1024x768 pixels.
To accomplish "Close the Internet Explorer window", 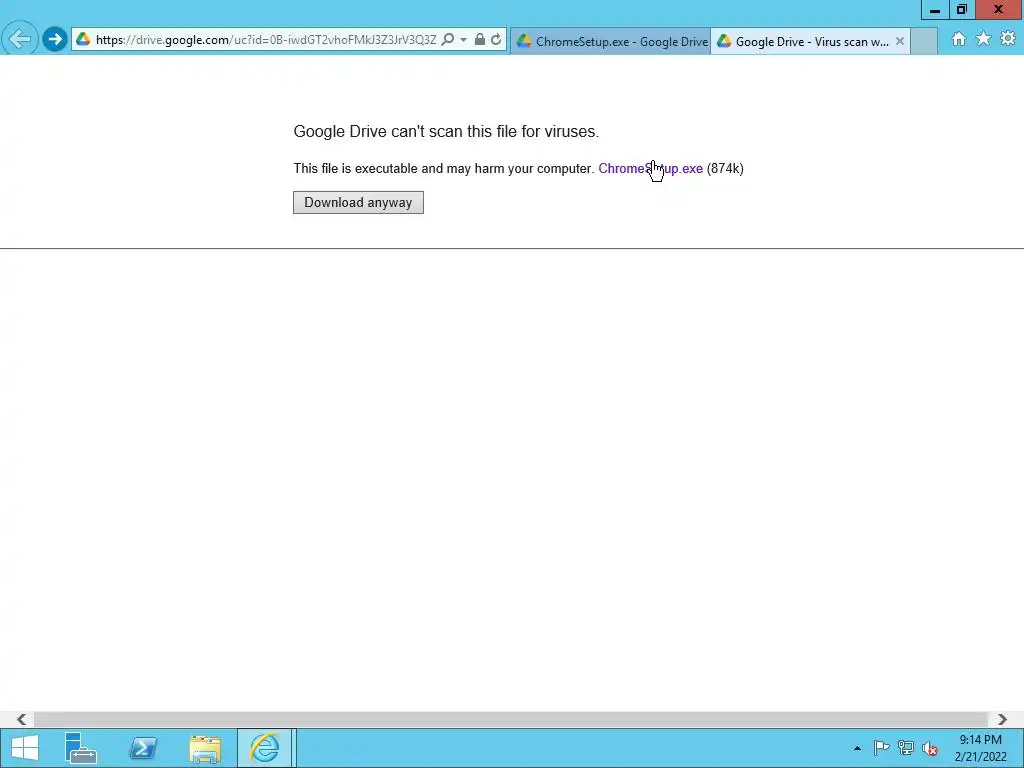I will [x=999, y=10].
